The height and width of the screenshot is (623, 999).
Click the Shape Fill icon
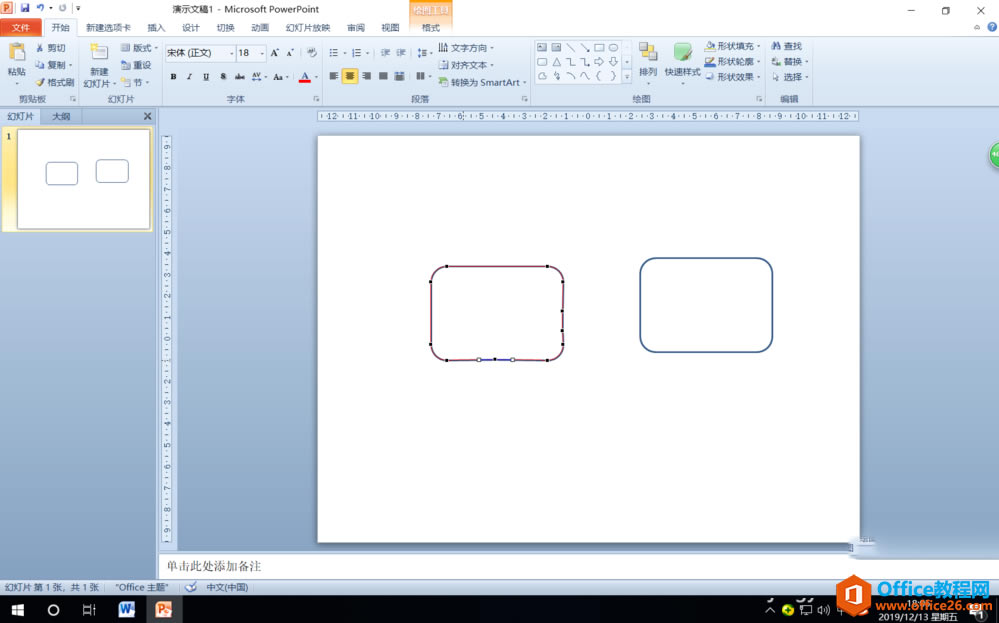(x=710, y=46)
